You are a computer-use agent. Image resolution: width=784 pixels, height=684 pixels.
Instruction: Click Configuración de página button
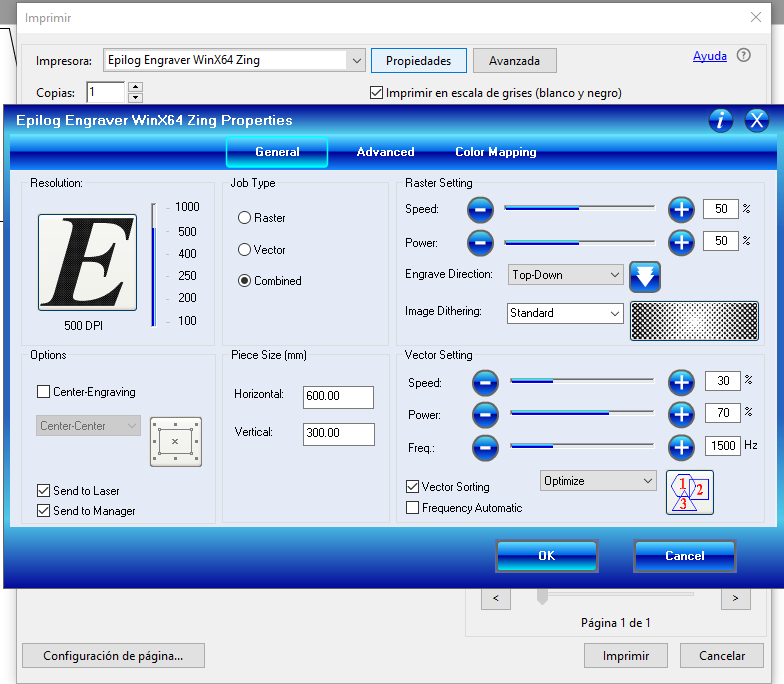pyautogui.click(x=113, y=656)
